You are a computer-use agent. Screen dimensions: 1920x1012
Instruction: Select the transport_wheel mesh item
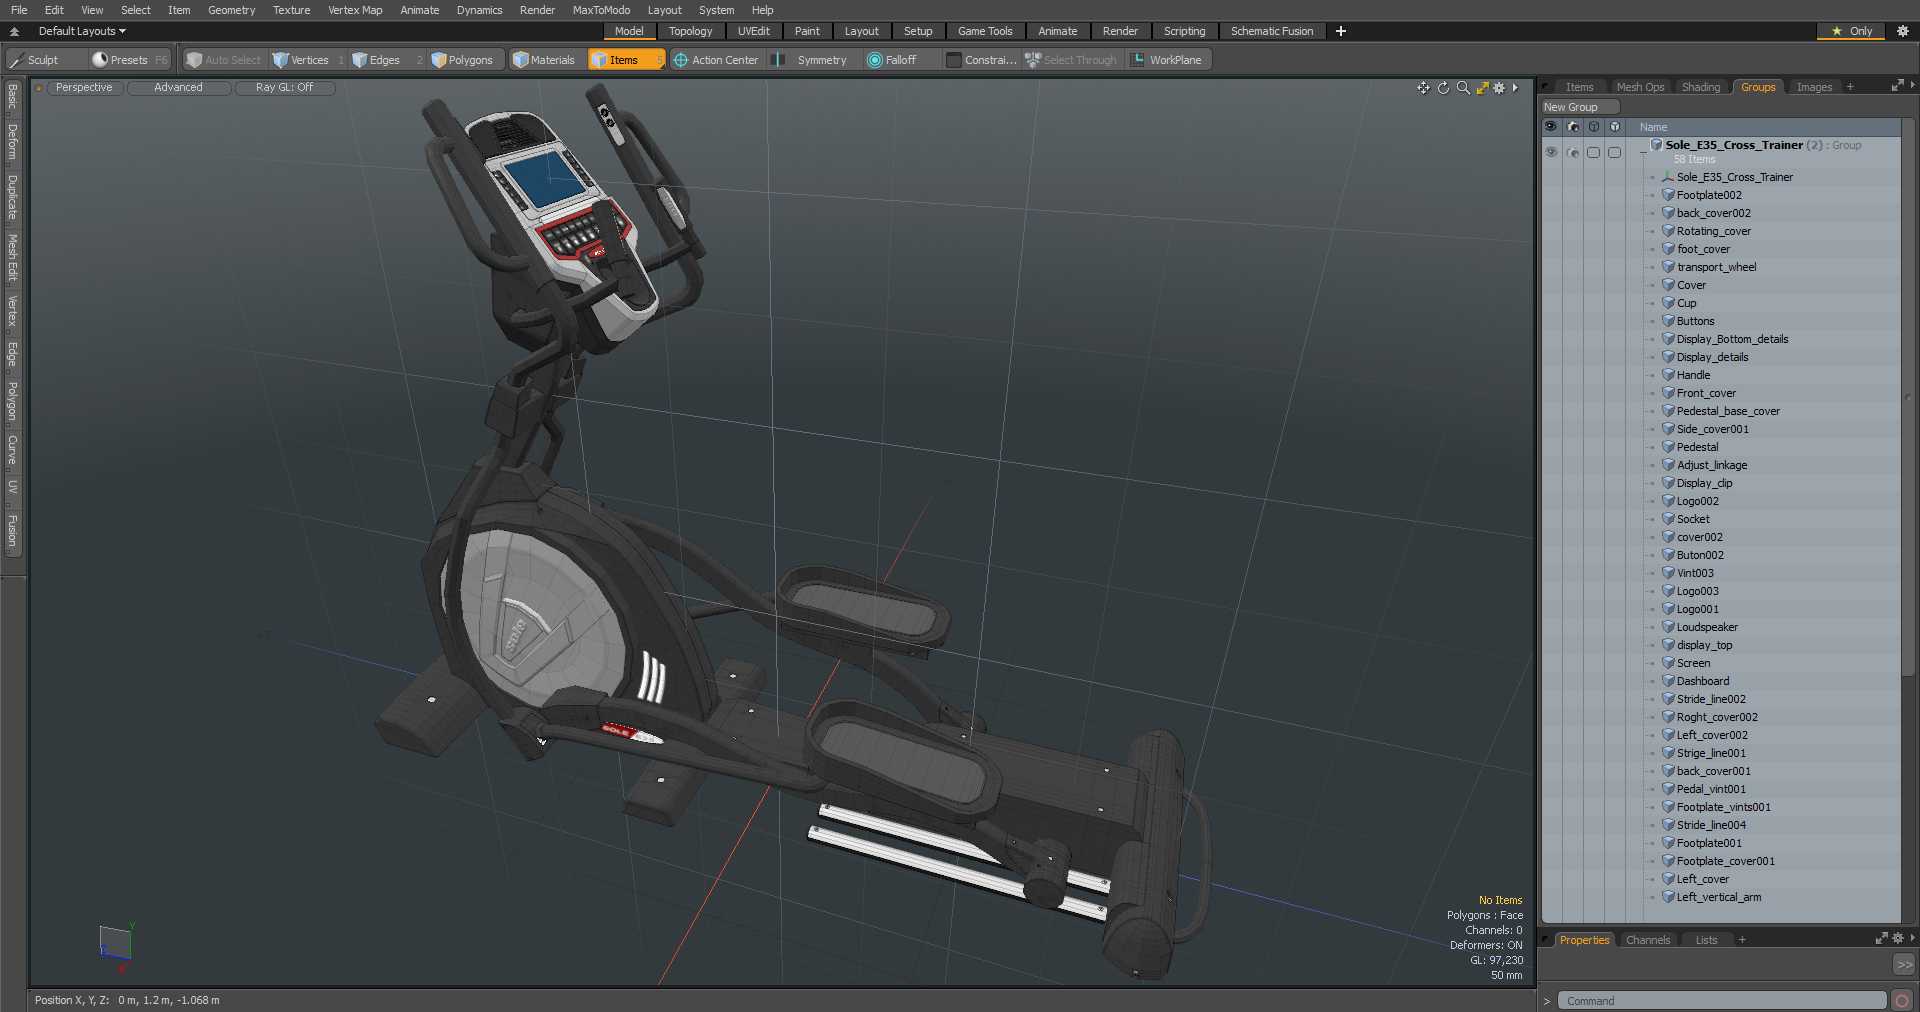1716,267
